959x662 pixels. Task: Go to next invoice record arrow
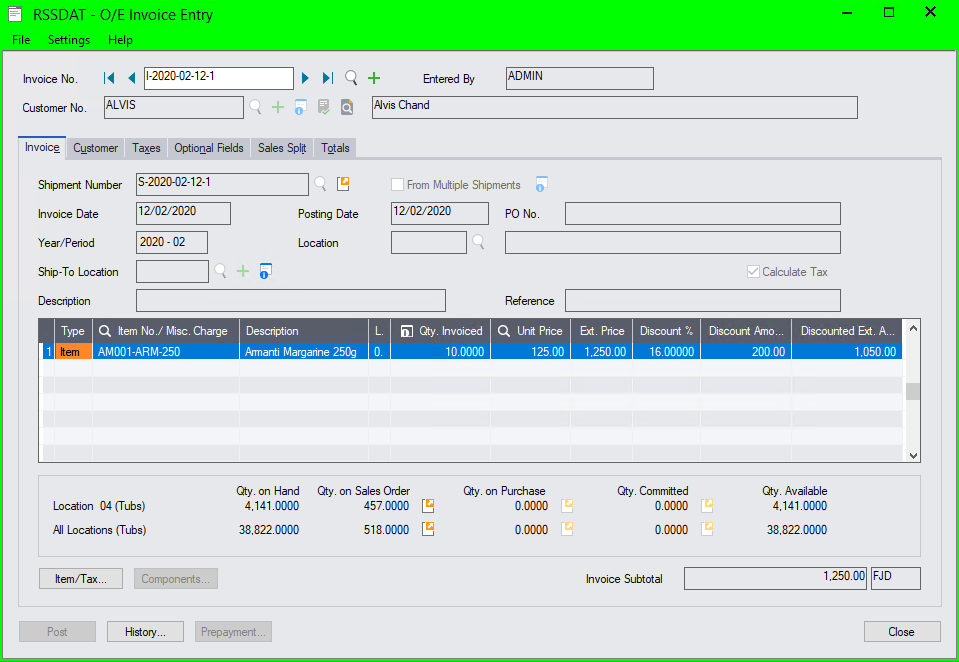[305, 78]
